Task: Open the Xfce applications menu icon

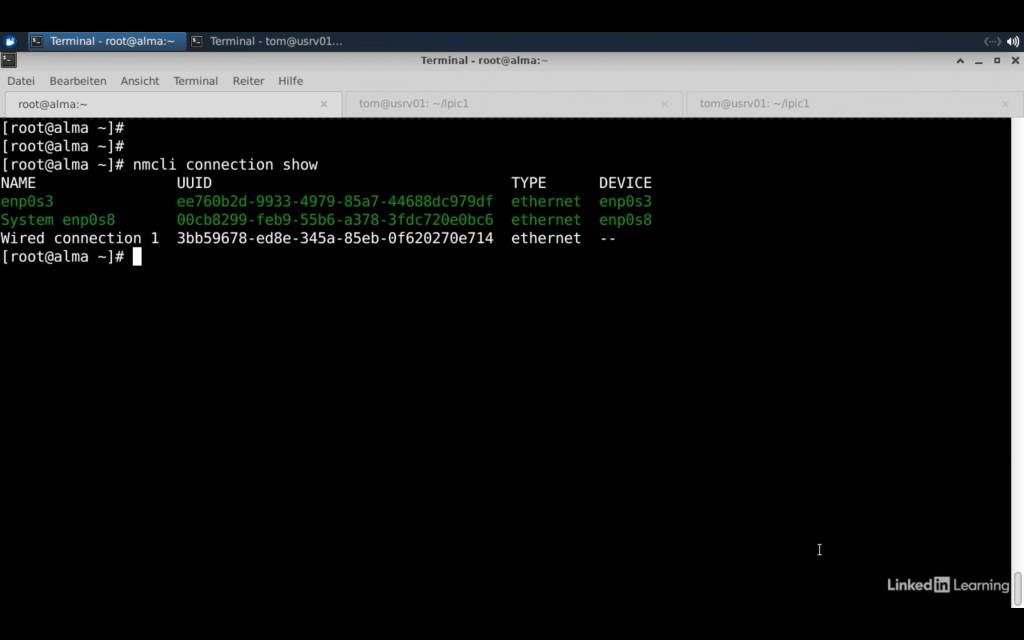Action: pyautogui.click(x=10, y=41)
